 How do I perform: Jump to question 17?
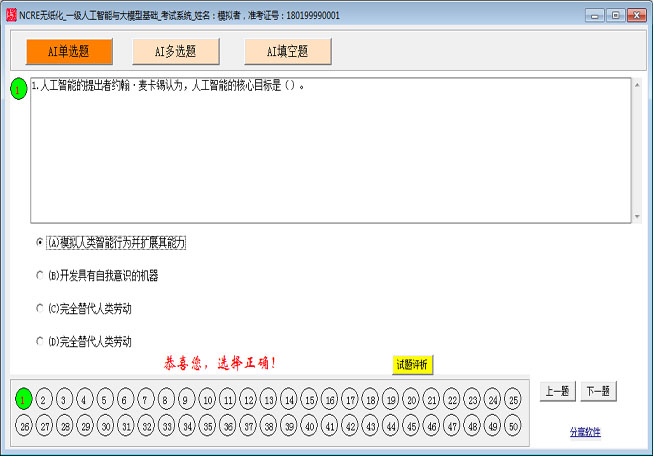coord(350,399)
